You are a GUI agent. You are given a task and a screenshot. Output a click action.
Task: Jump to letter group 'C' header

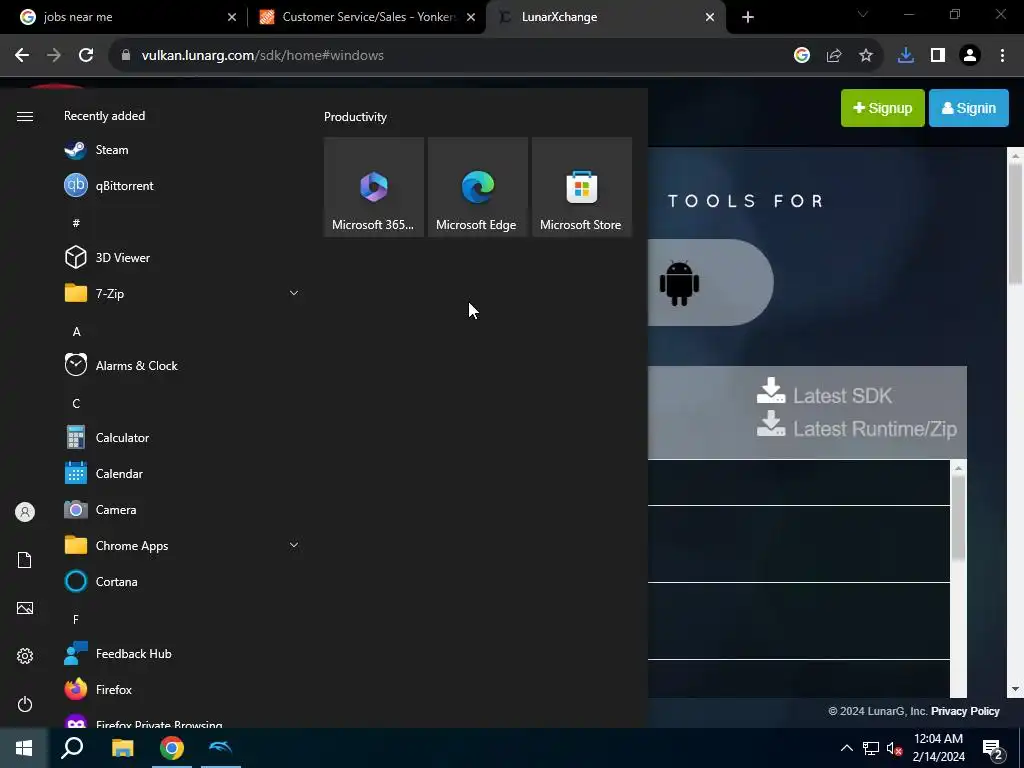click(76, 403)
